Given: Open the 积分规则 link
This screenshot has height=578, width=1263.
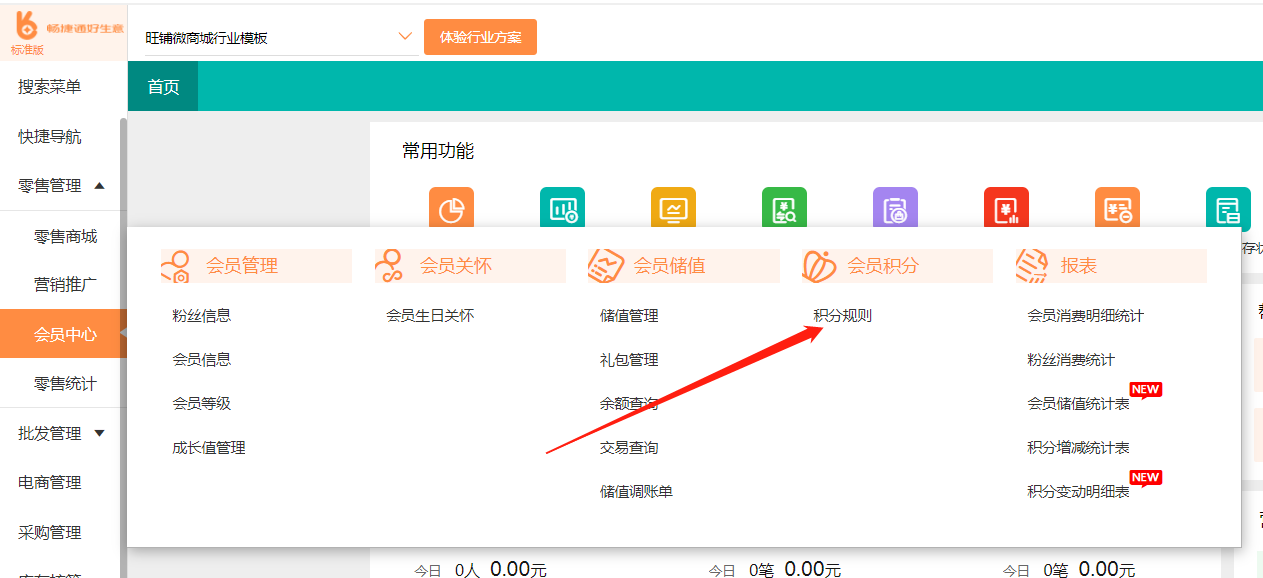Looking at the screenshot, I should 842,316.
